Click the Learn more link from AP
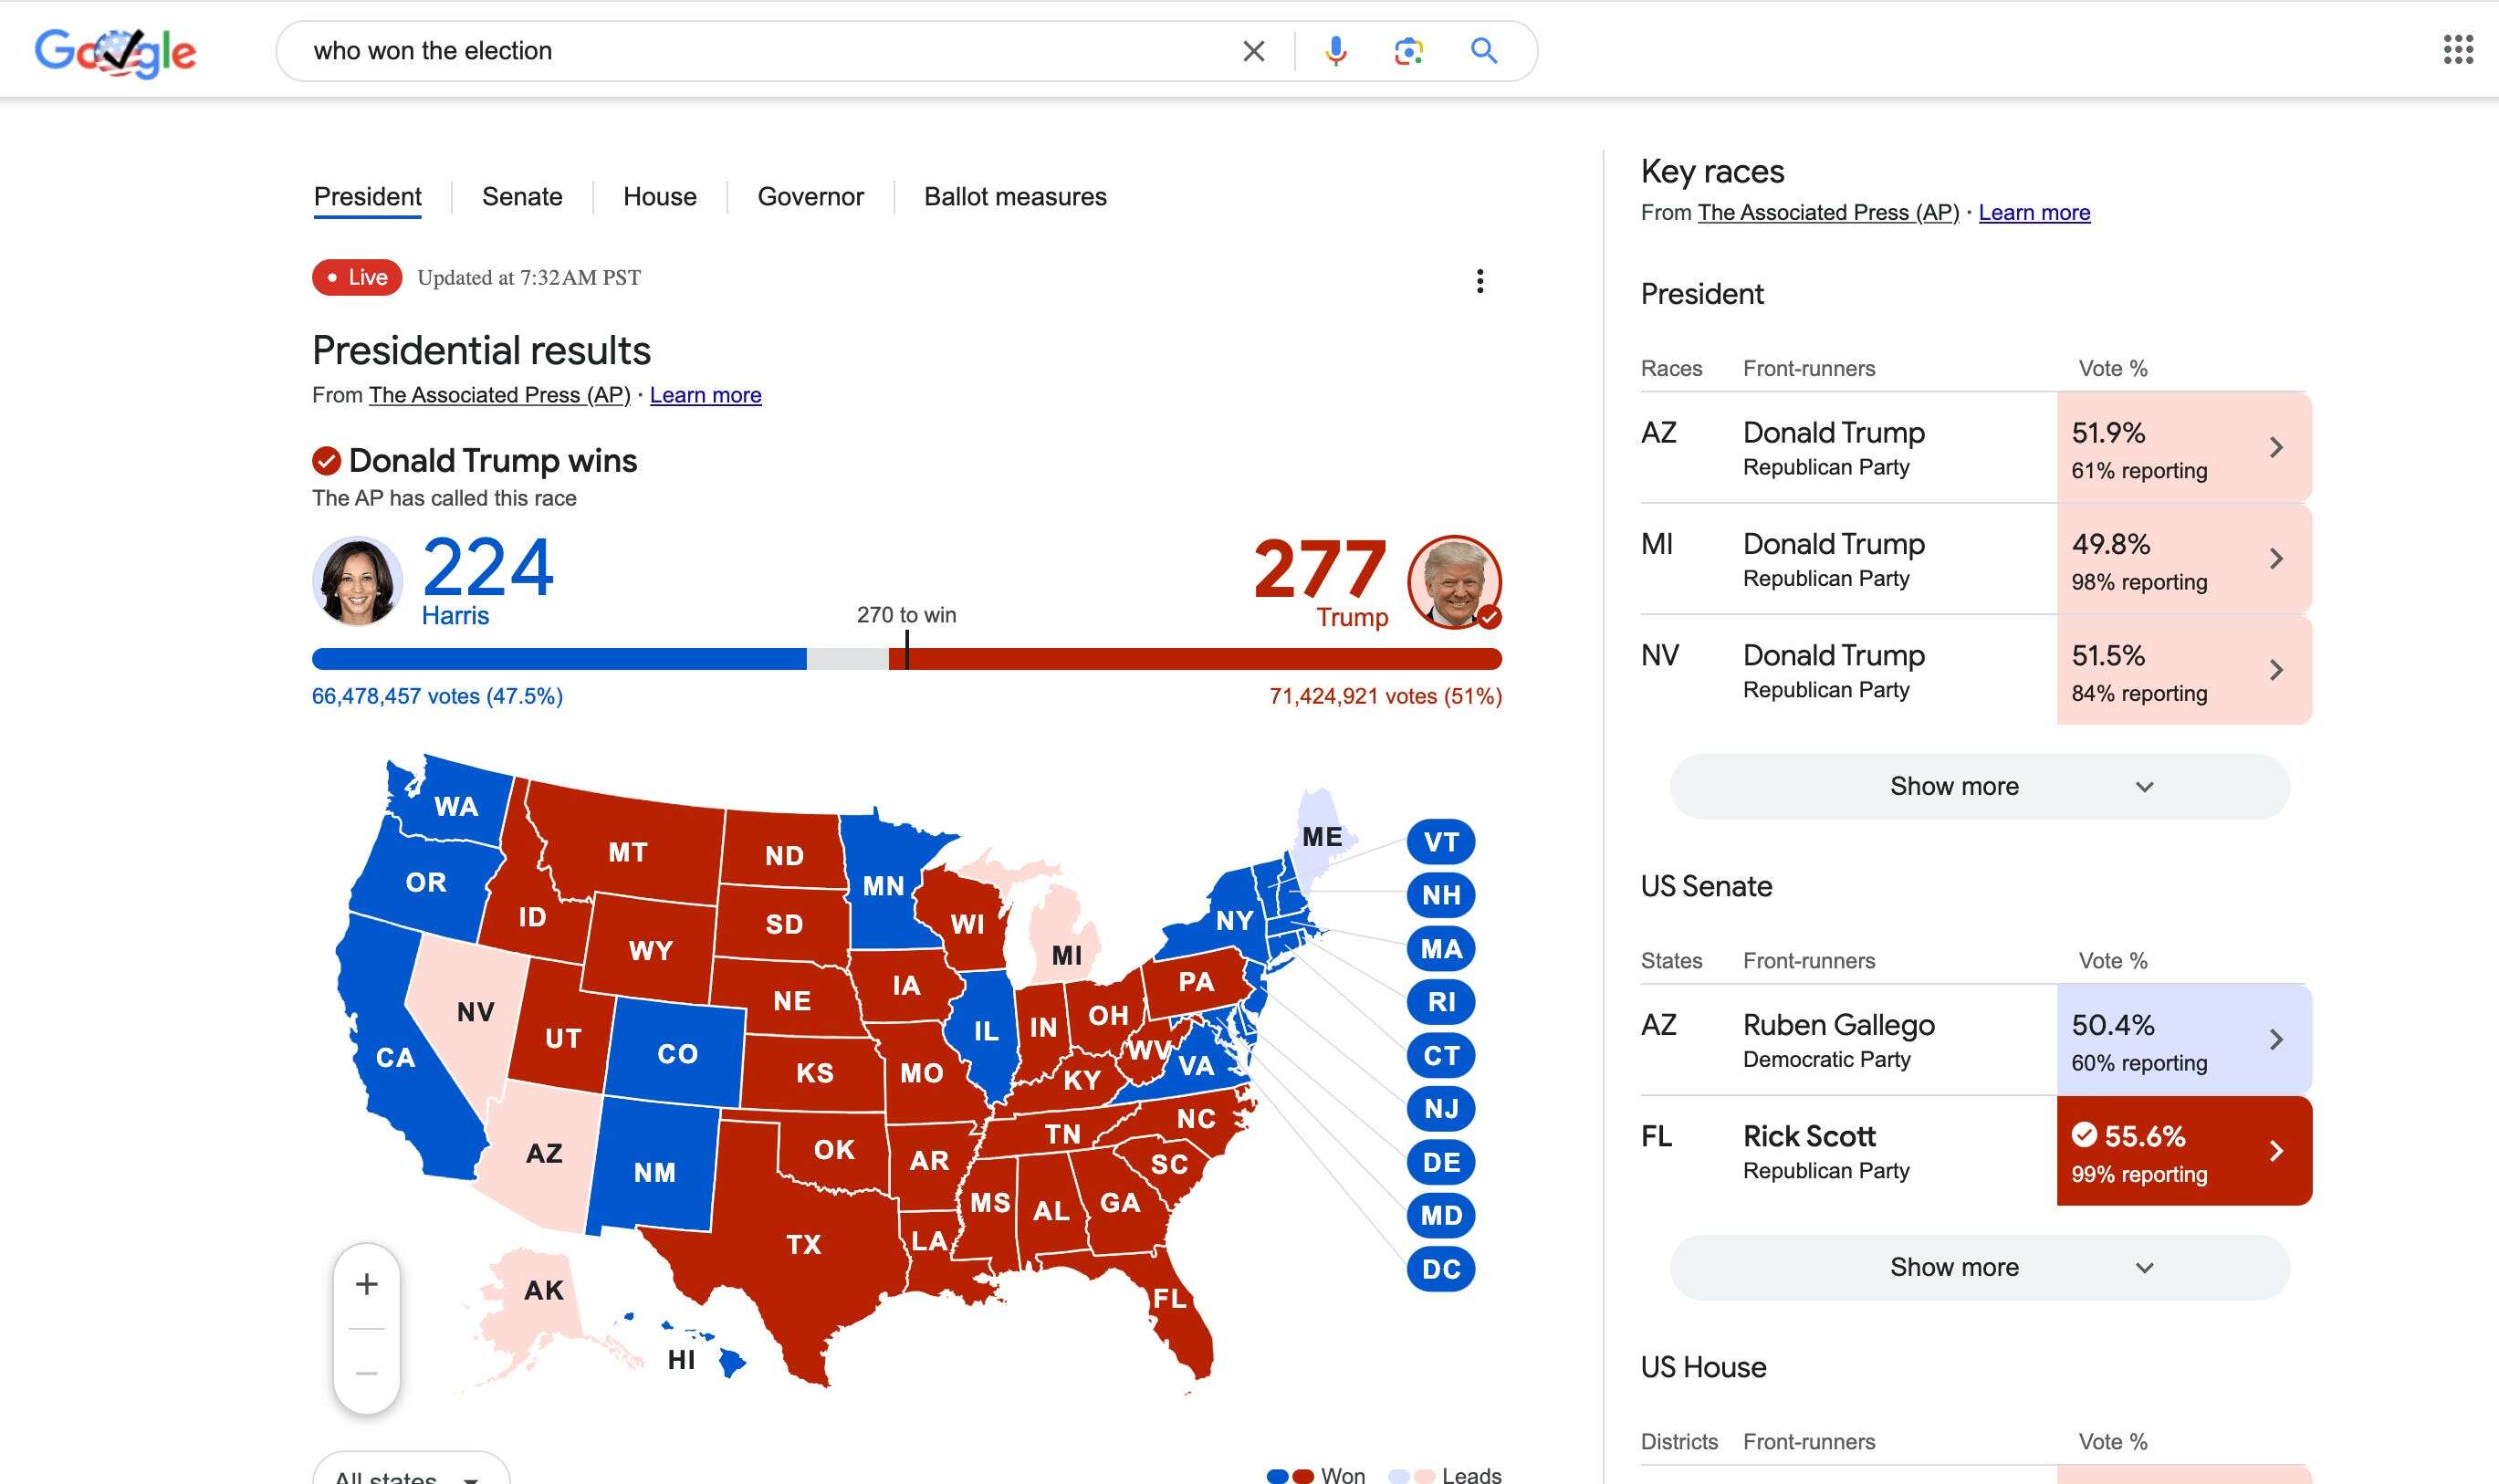The height and width of the screenshot is (1484, 2499). [x=705, y=394]
